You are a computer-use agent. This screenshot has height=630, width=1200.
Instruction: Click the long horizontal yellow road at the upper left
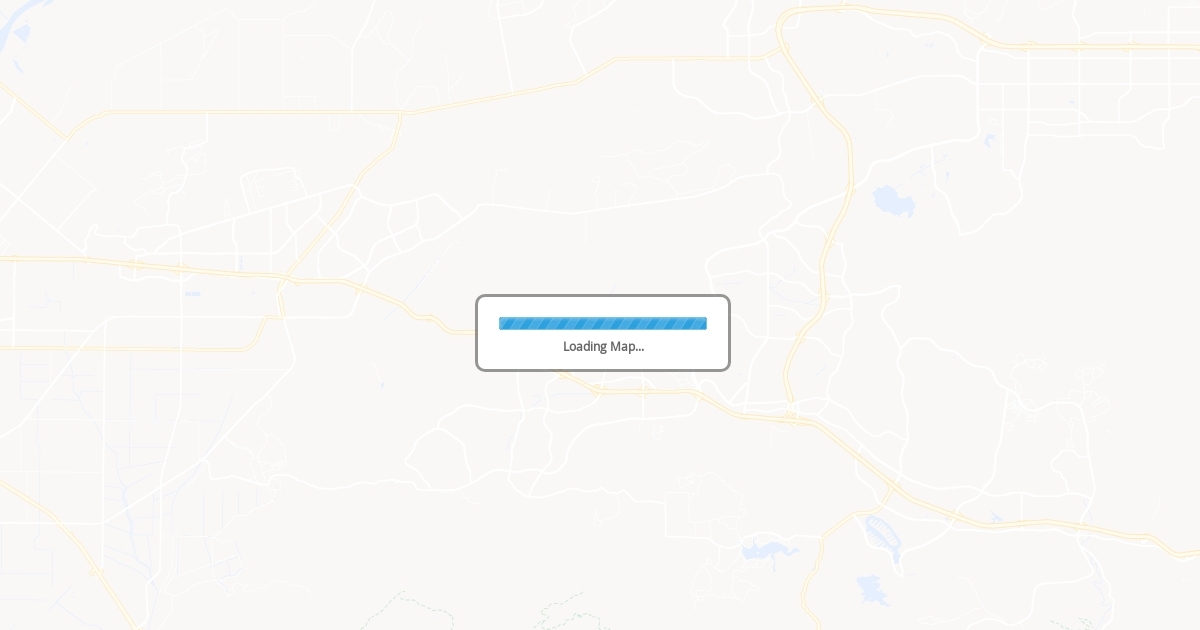(x=240, y=112)
